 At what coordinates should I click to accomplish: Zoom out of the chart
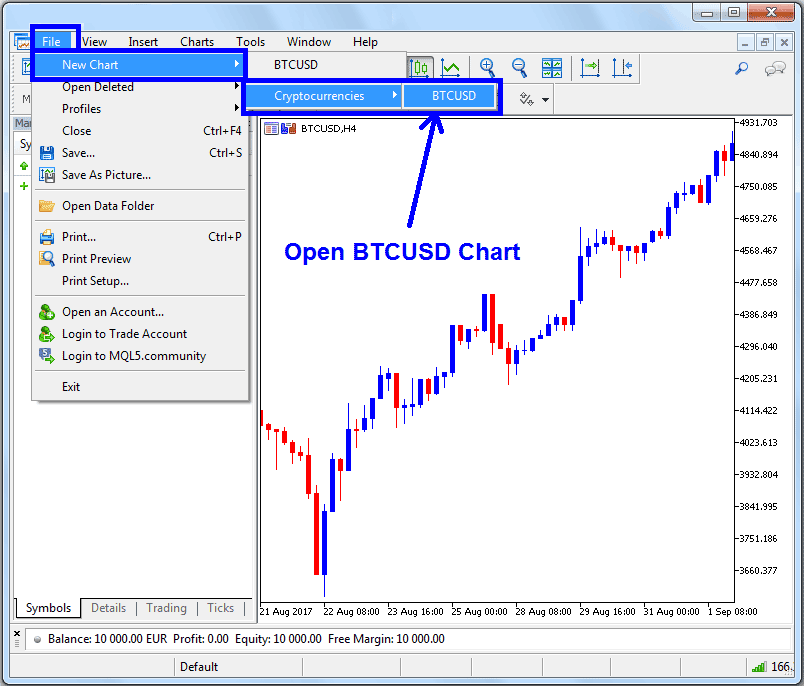[x=519, y=67]
